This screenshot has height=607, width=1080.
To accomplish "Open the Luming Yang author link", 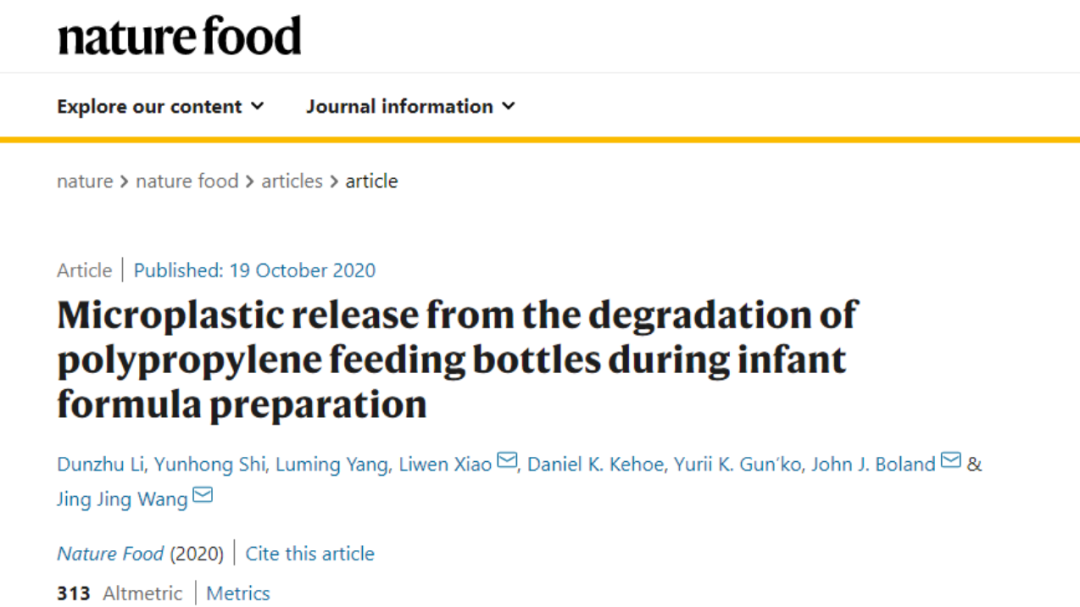I will [x=332, y=464].
